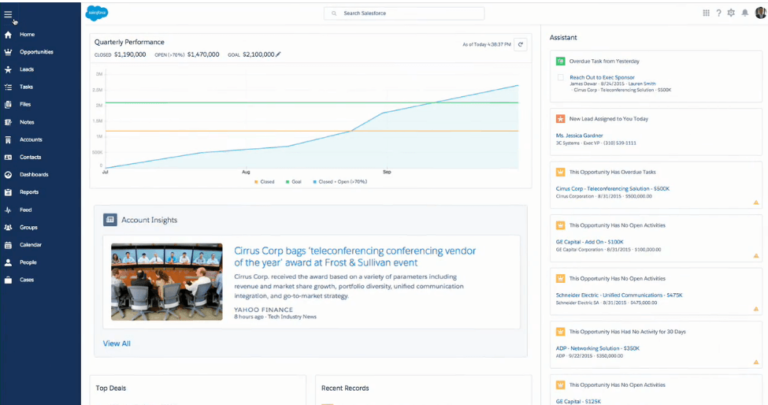
Task: Click the closed amount $1,190,000
Action: tap(130, 54)
